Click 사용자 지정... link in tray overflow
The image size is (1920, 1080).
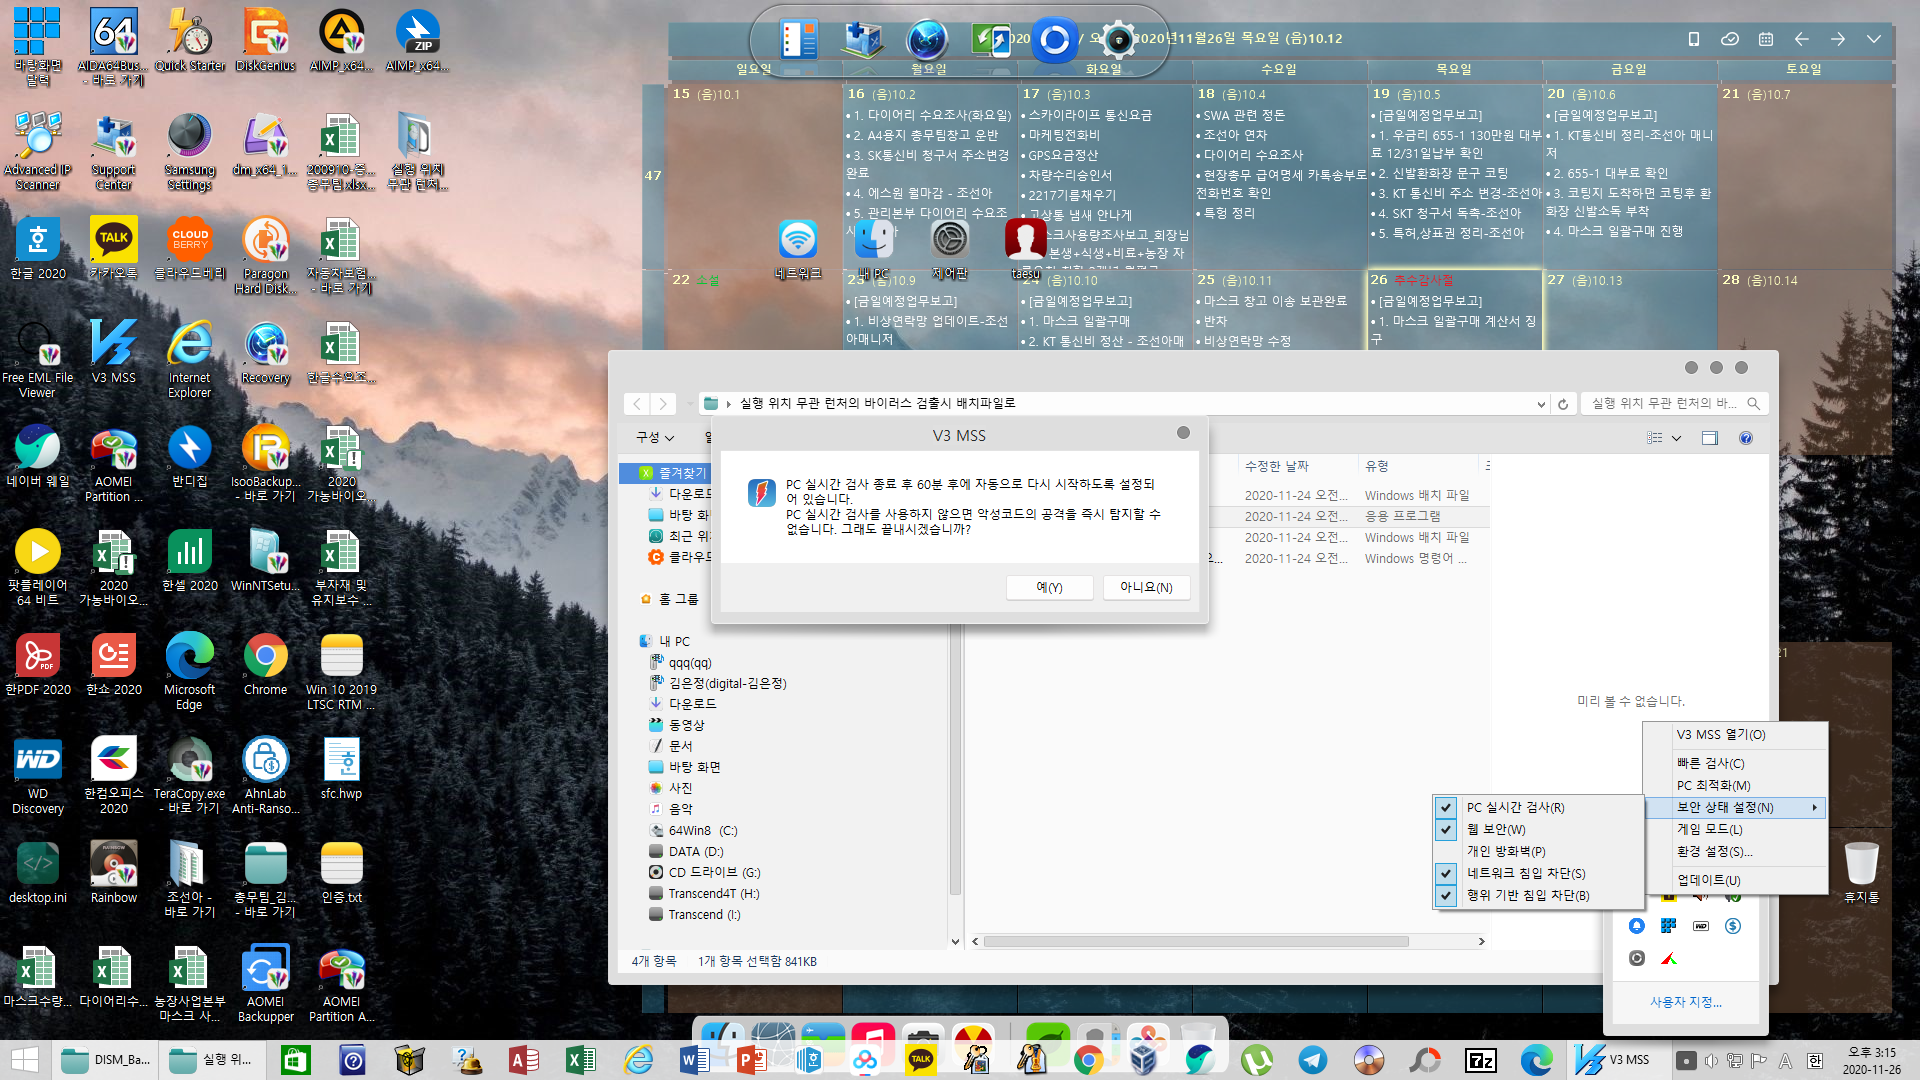(x=1686, y=1002)
